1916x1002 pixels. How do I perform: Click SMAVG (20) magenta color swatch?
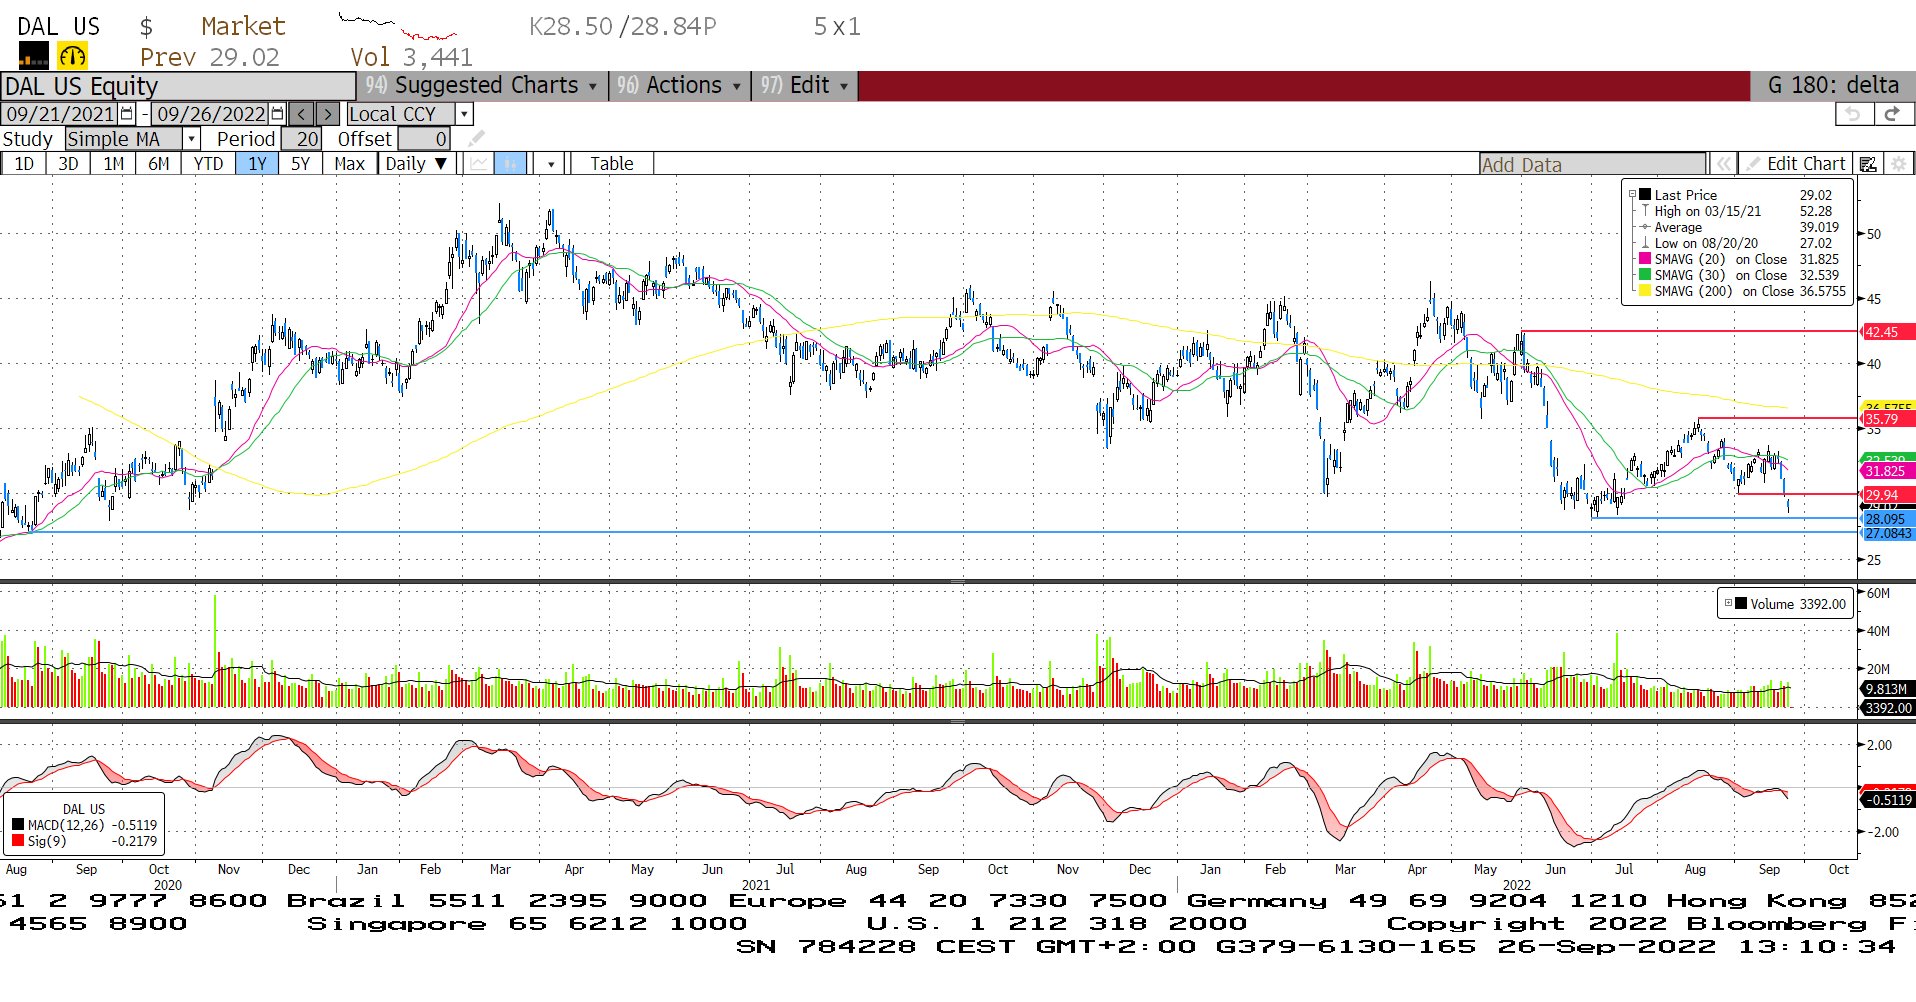pyautogui.click(x=1645, y=259)
